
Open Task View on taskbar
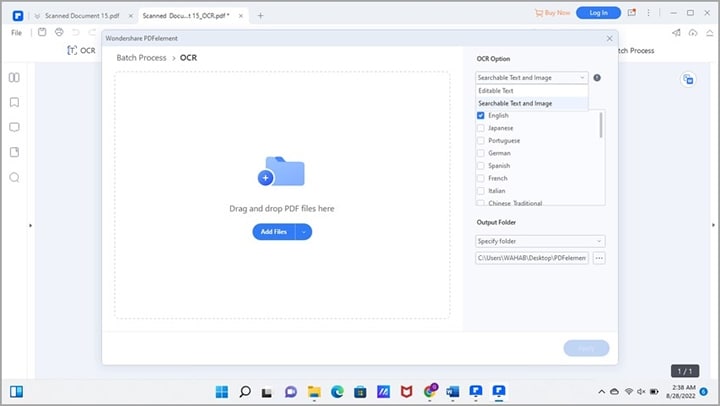tap(267, 392)
